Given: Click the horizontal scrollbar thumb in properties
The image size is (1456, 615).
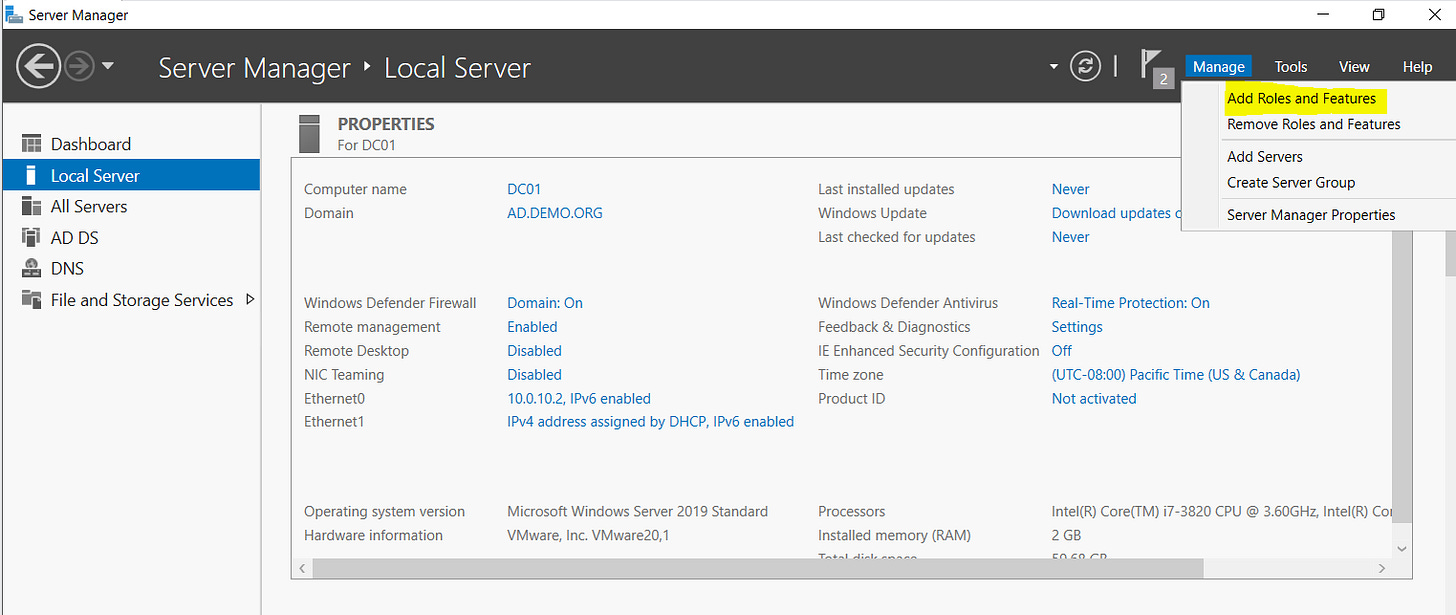Looking at the screenshot, I should (x=757, y=568).
